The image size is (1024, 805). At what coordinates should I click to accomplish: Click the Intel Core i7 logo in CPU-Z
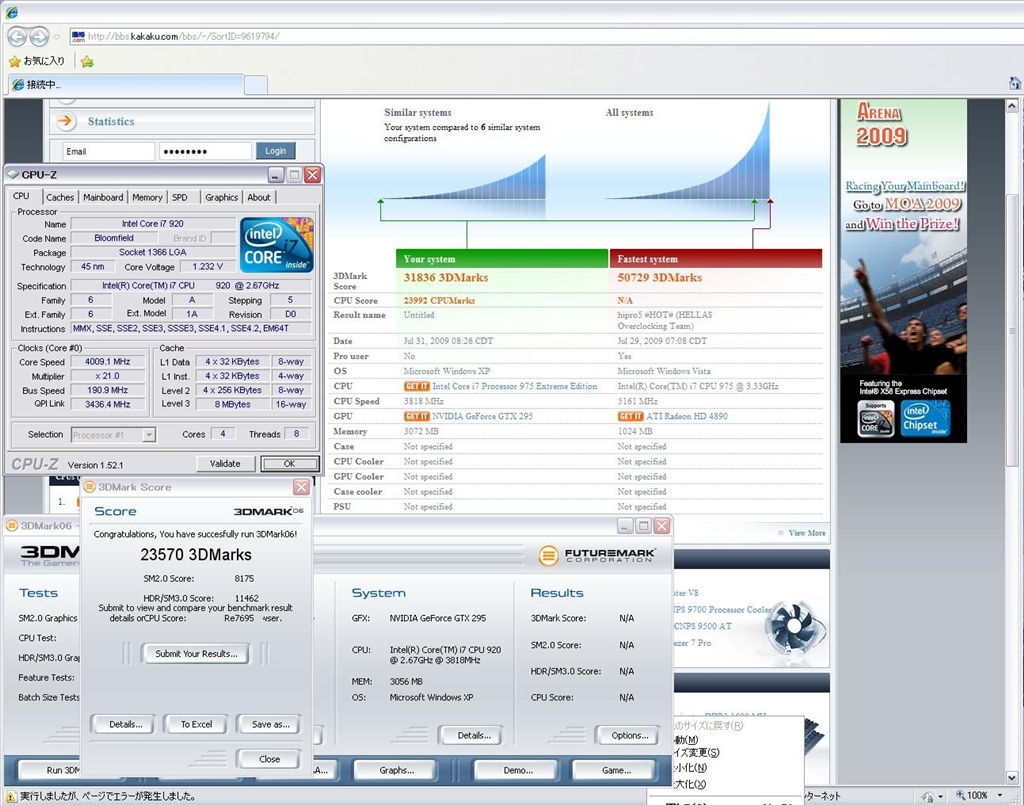pyautogui.click(x=277, y=245)
